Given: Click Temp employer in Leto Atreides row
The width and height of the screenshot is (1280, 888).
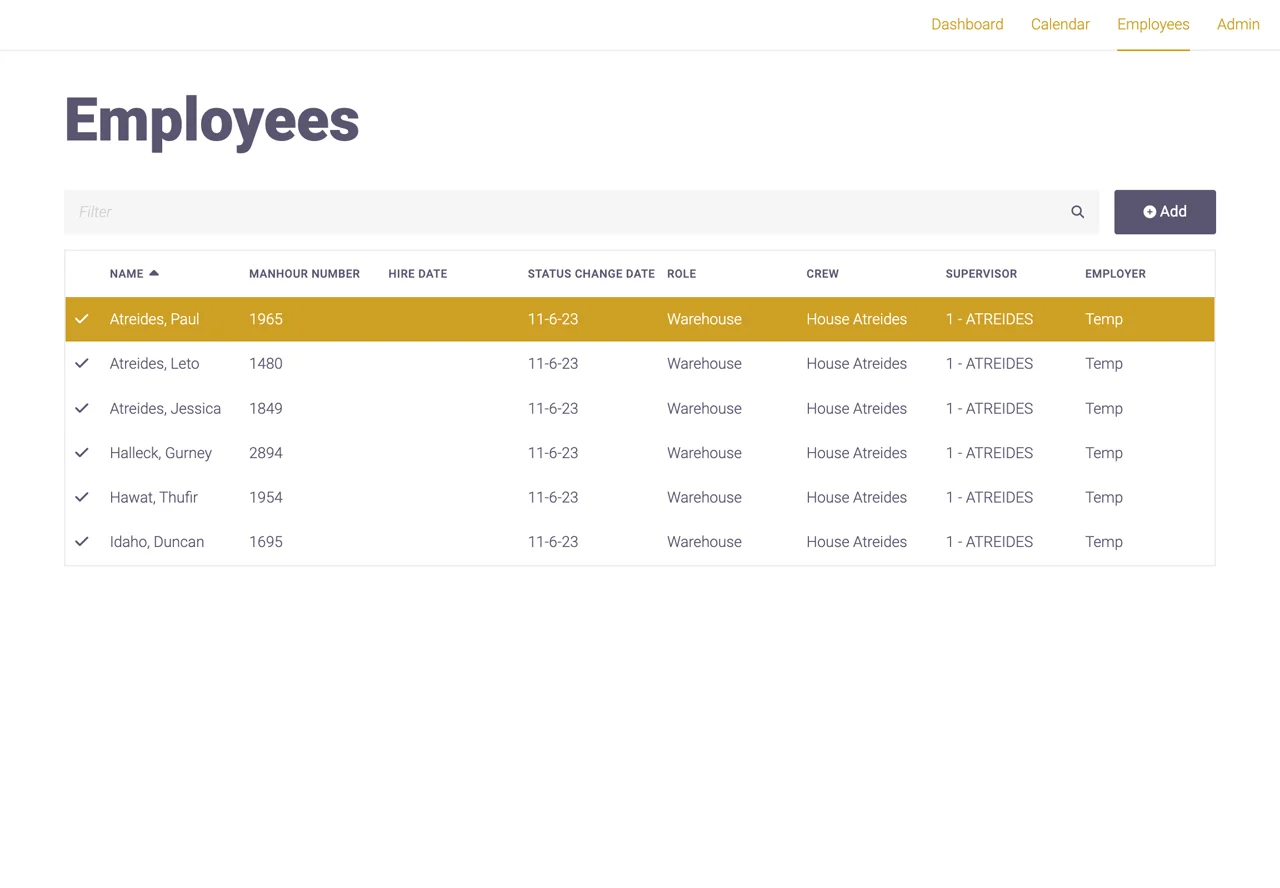Looking at the screenshot, I should [1104, 364].
